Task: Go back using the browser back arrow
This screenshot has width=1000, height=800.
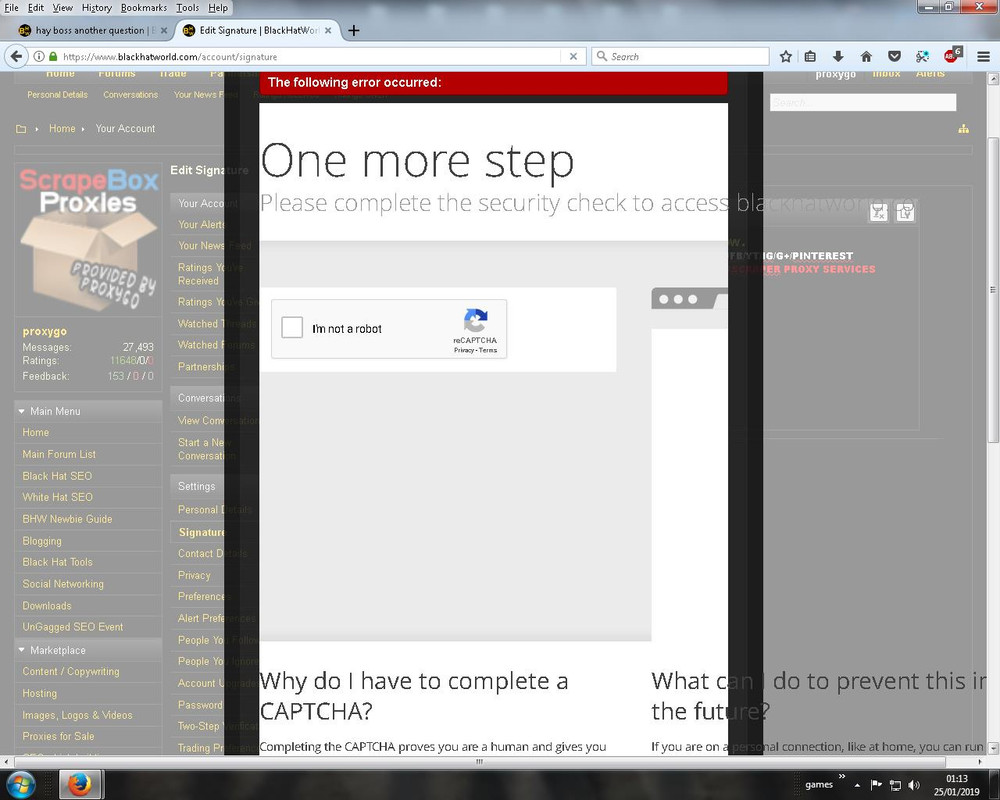Action: 16,56
